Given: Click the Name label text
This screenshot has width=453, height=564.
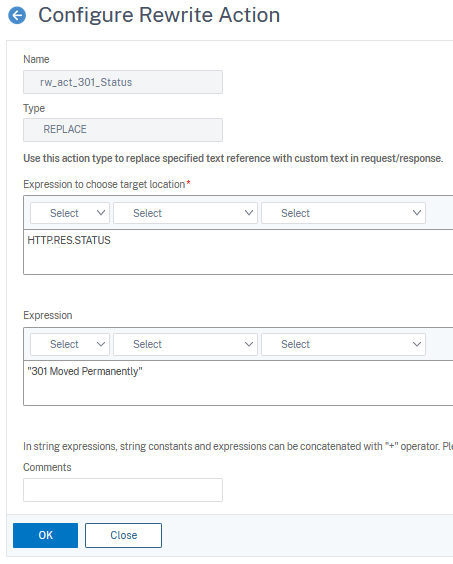Looking at the screenshot, I should click(36, 59).
